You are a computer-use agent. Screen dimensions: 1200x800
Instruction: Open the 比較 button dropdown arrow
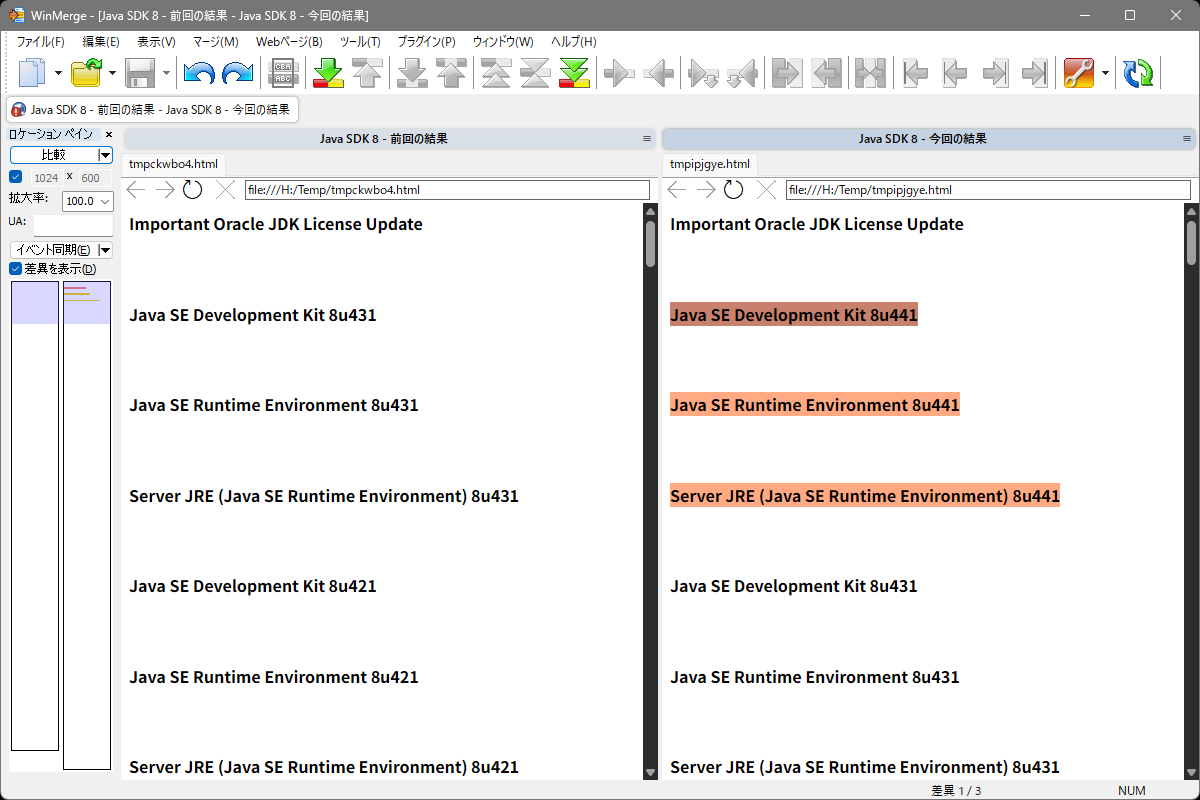(x=105, y=155)
